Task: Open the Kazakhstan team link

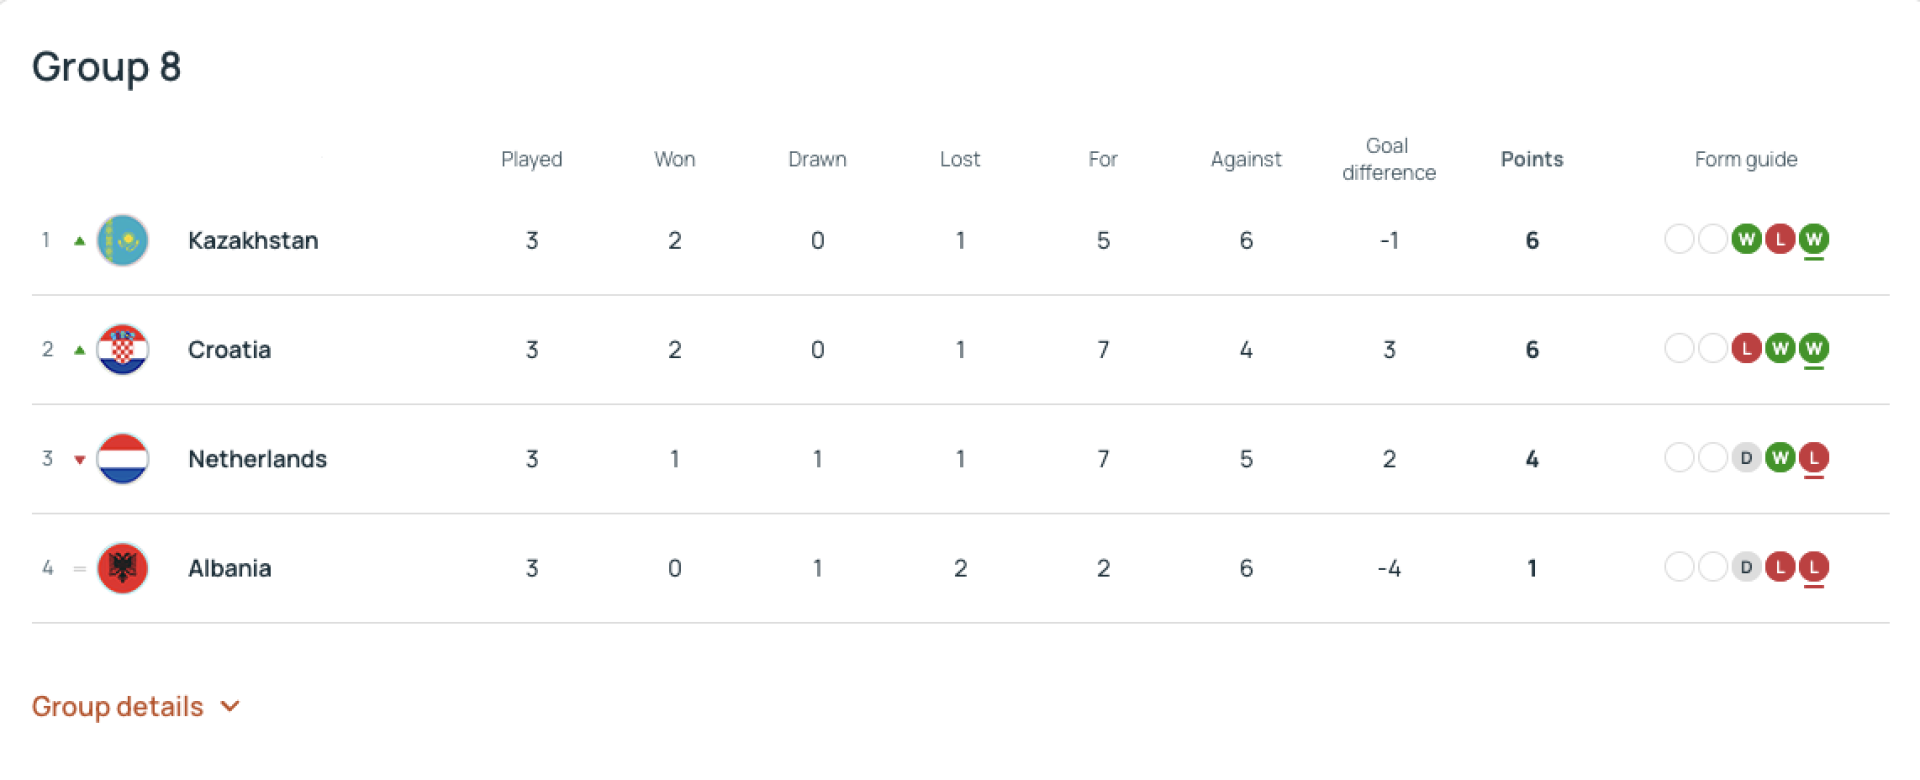Action: click(253, 241)
